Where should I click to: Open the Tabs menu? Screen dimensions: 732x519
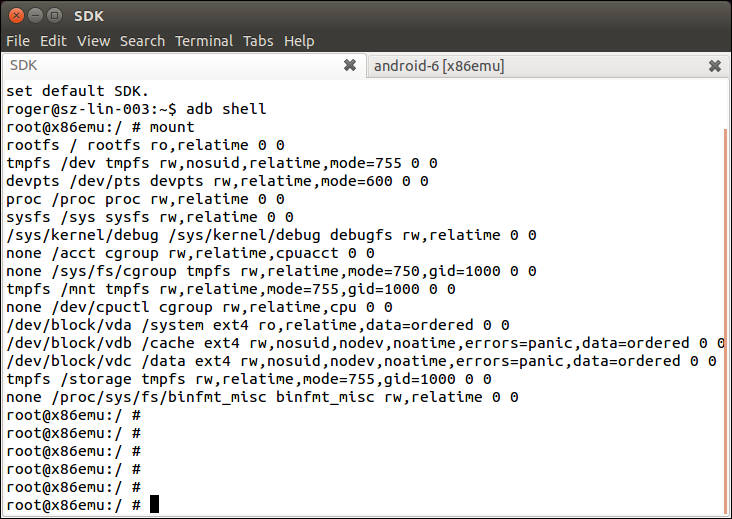click(258, 41)
